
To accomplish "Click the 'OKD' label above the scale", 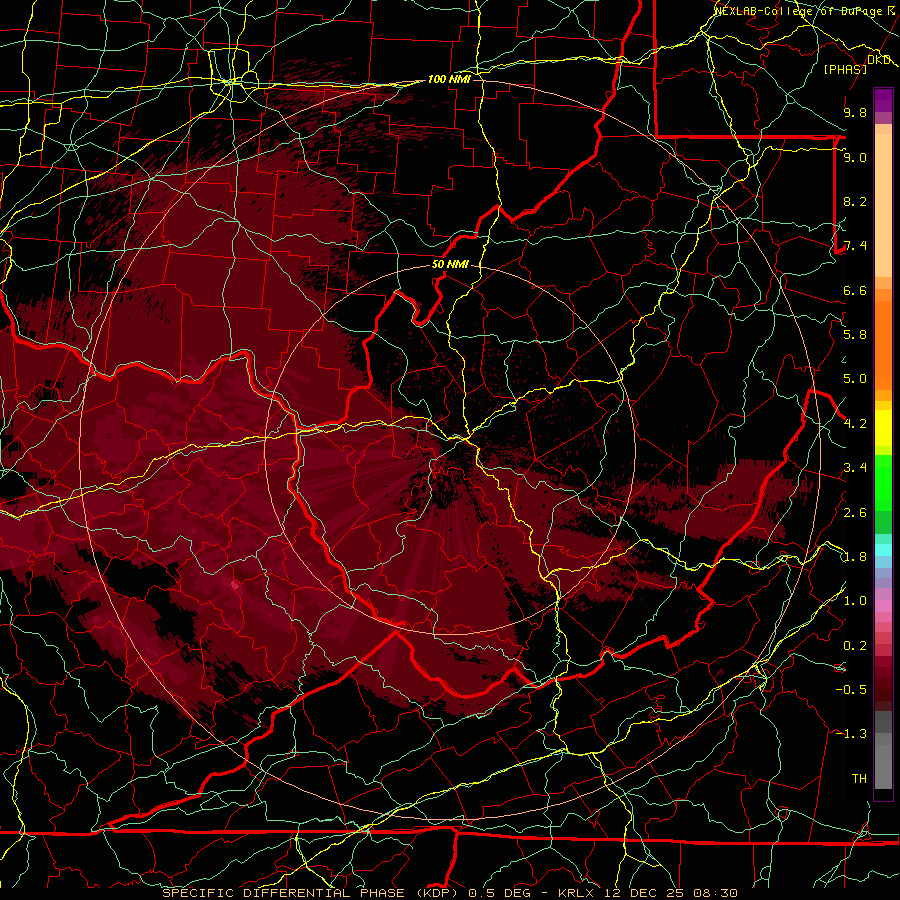I will pos(879,60).
